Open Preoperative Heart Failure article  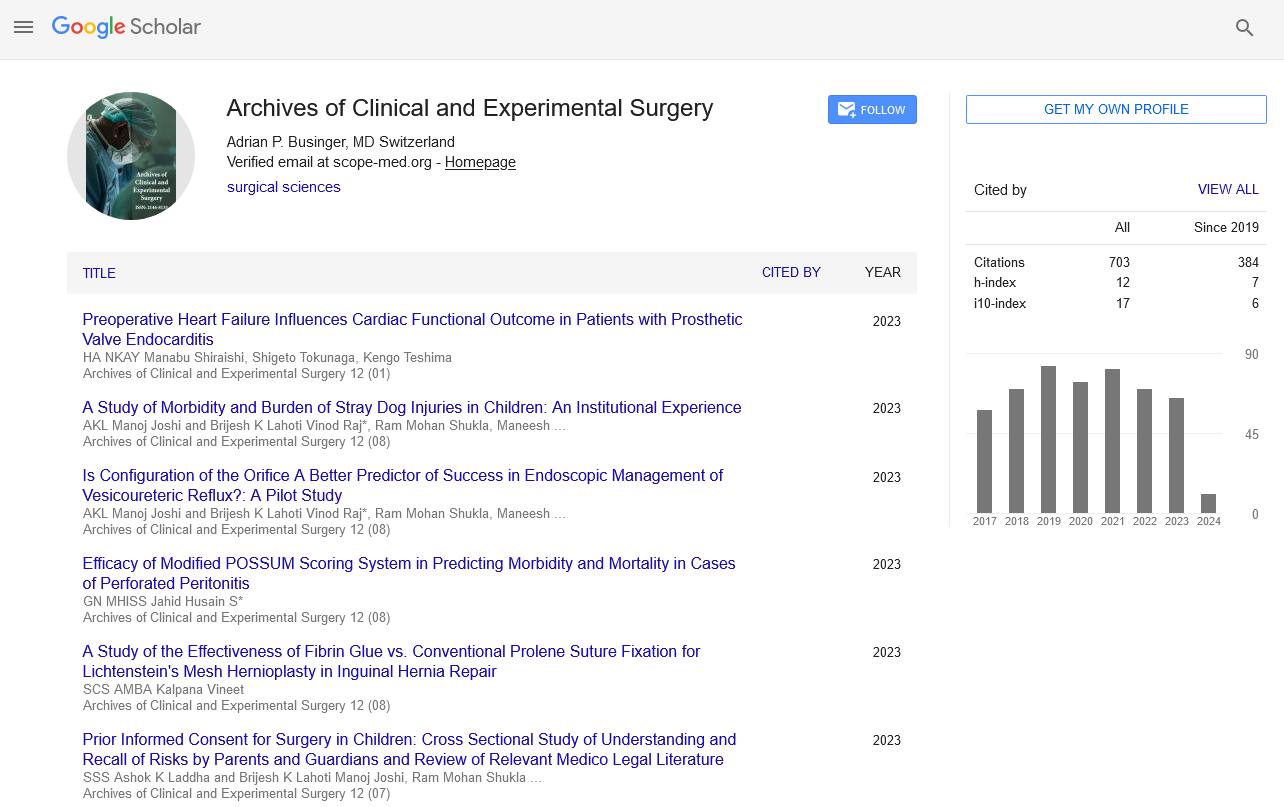pos(412,329)
